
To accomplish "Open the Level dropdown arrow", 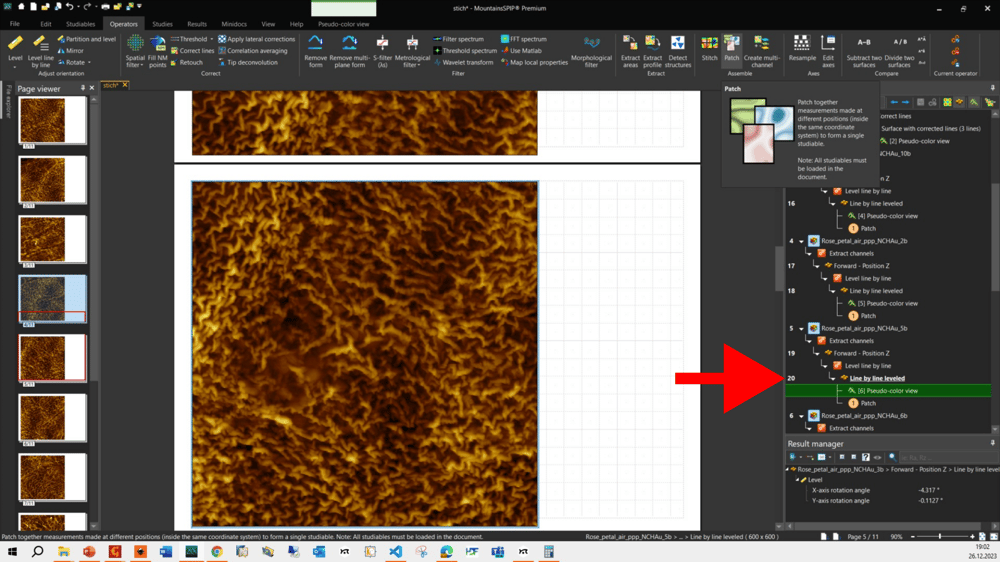I will (15, 66).
